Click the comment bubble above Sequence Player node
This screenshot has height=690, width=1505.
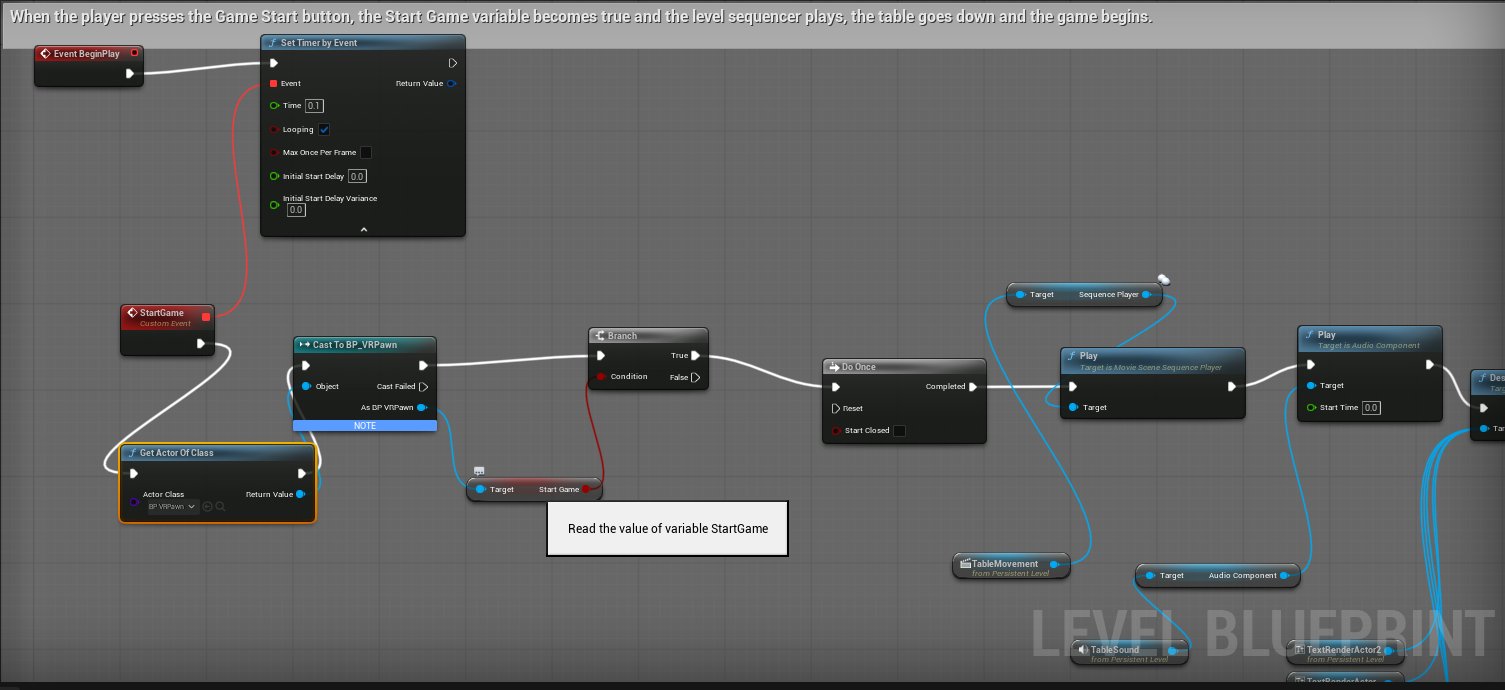click(x=1164, y=279)
